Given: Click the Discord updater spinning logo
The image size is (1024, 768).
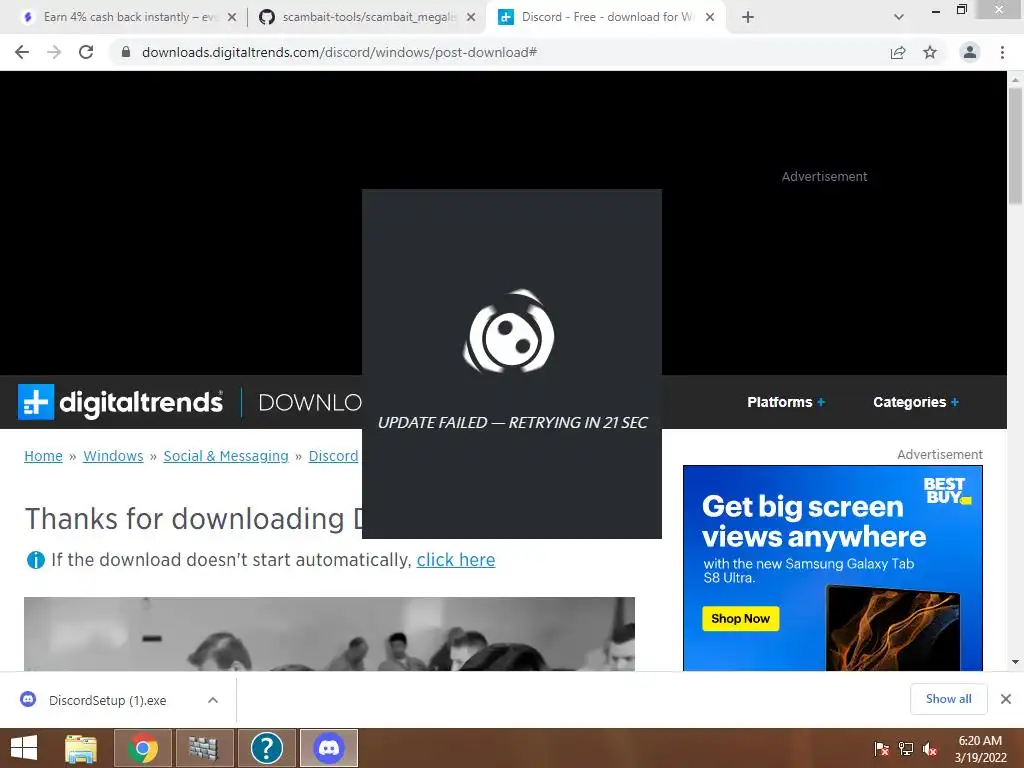Looking at the screenshot, I should click(x=509, y=332).
